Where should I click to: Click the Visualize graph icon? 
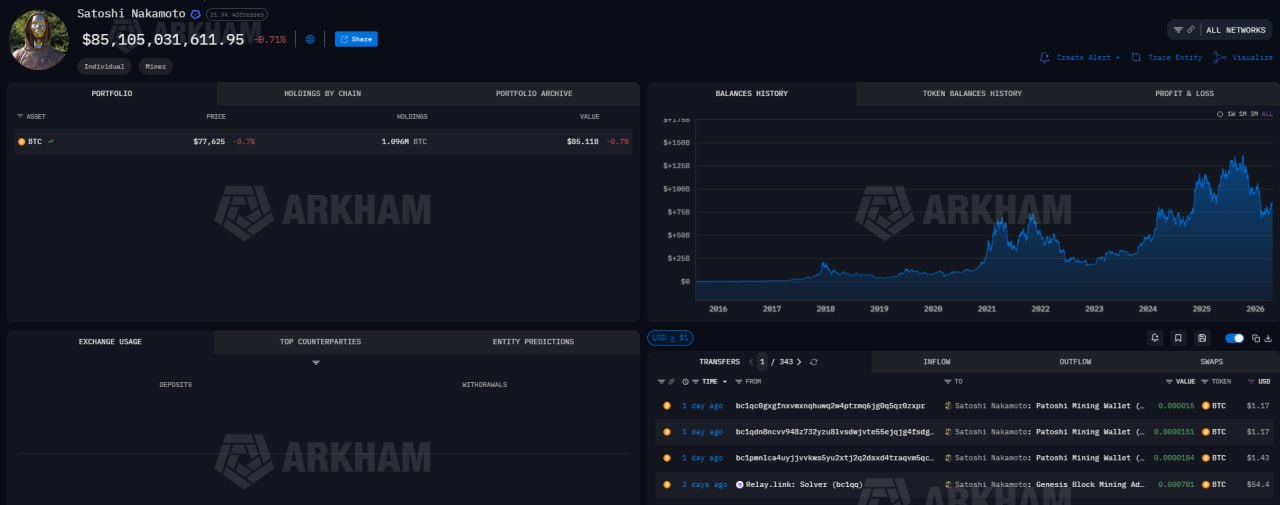click(1220, 57)
